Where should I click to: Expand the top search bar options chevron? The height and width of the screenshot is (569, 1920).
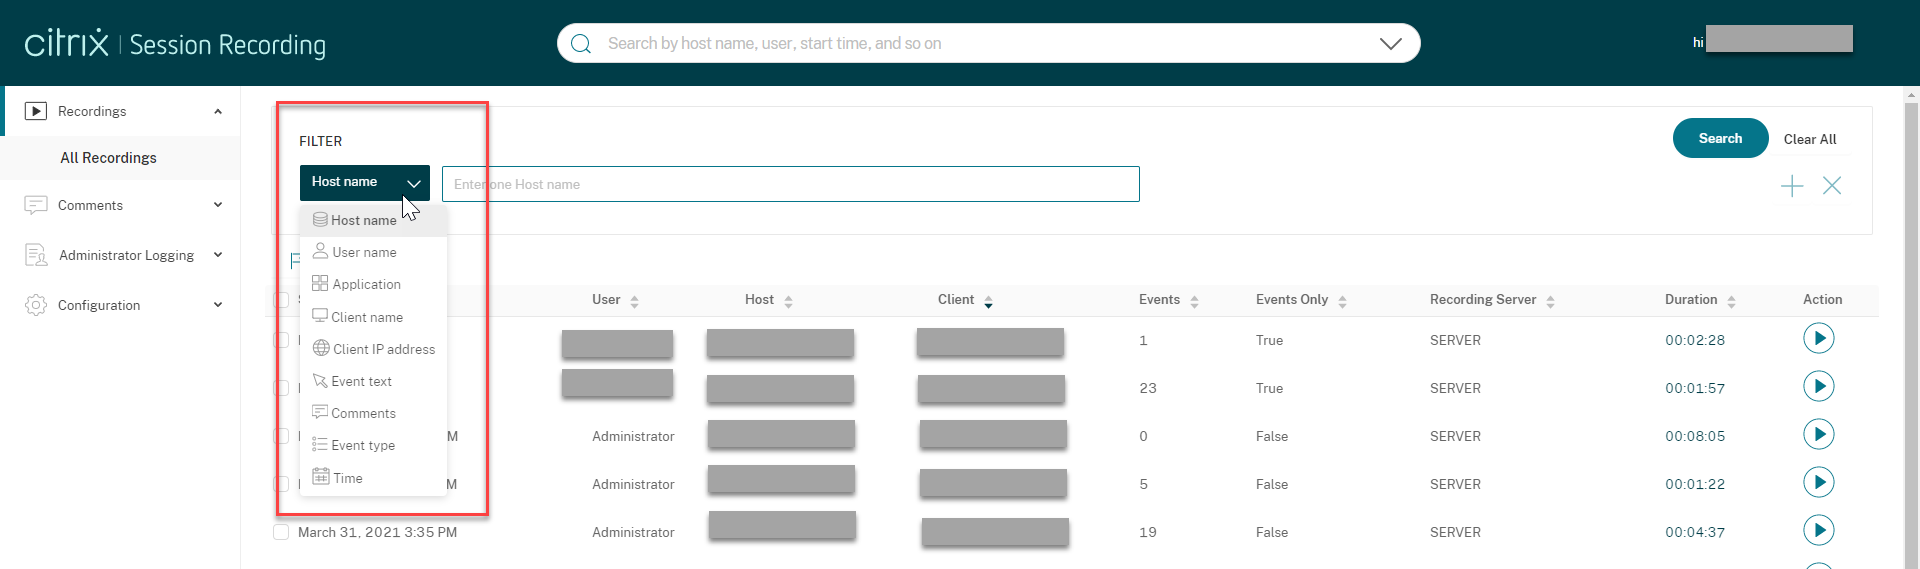click(x=1390, y=44)
